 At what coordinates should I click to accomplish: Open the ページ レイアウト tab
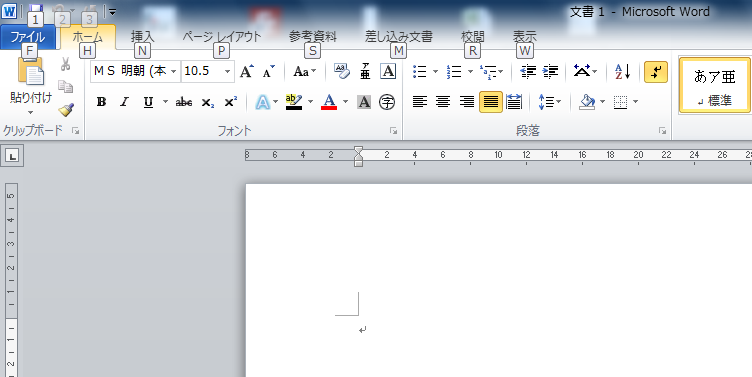tap(222, 37)
